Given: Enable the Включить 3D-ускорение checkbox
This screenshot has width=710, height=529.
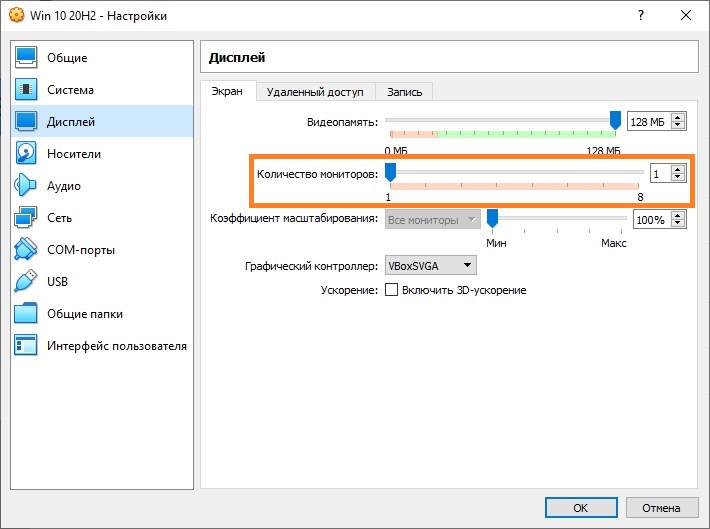Looking at the screenshot, I should click(x=392, y=290).
